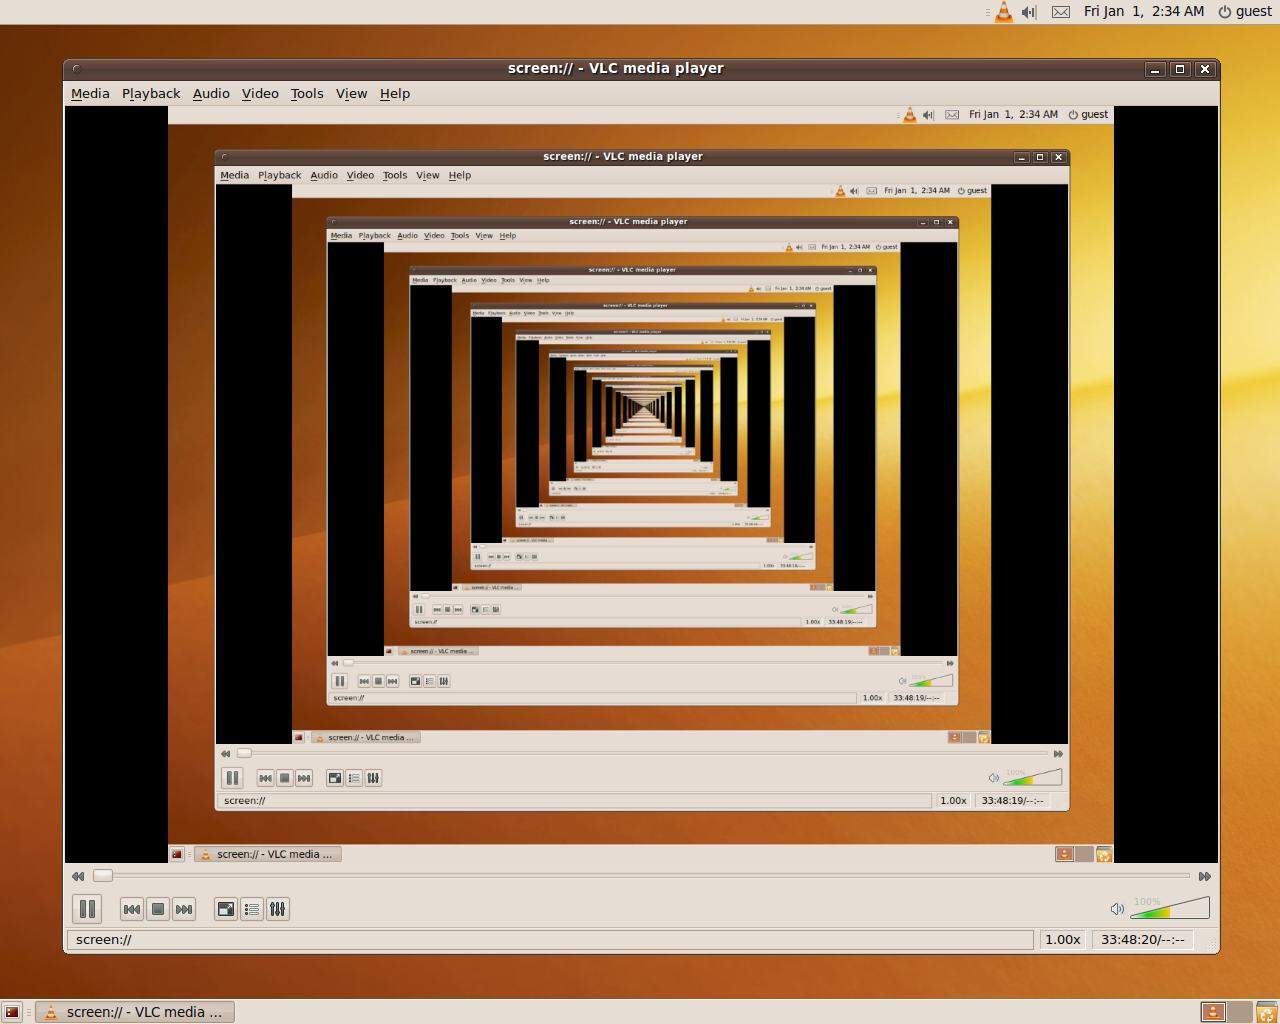Open the Audio menu
The image size is (1280, 1024).
click(211, 93)
